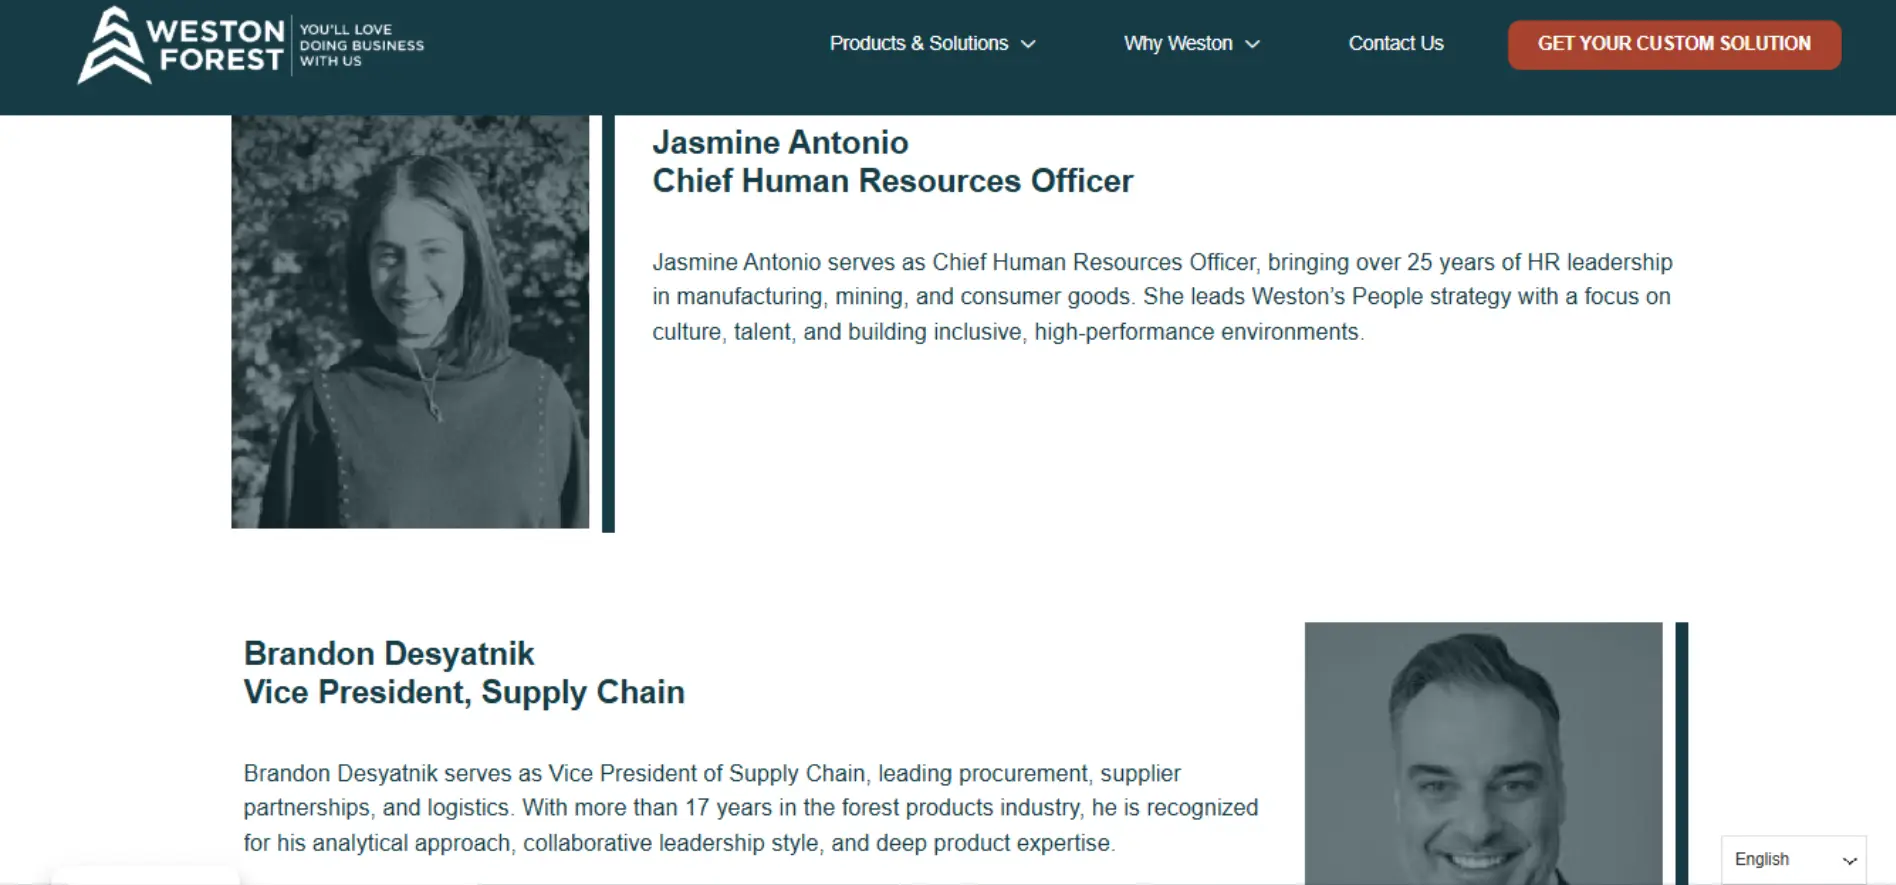This screenshot has width=1896, height=885.
Task: Click Brandon Desyatnik's portrait photo
Action: point(1483,752)
